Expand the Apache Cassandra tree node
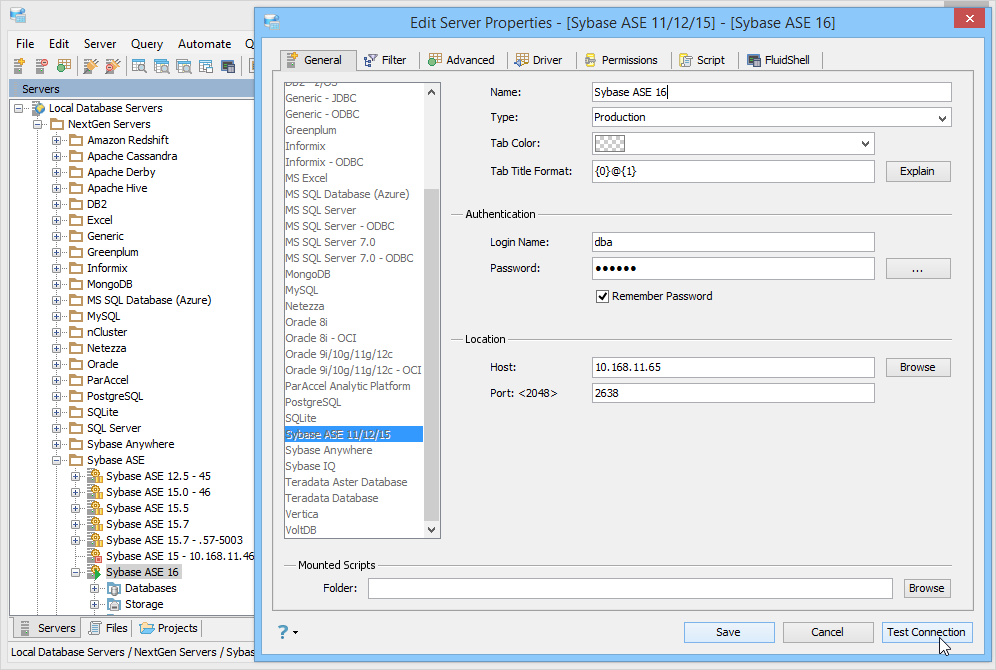 [x=57, y=156]
